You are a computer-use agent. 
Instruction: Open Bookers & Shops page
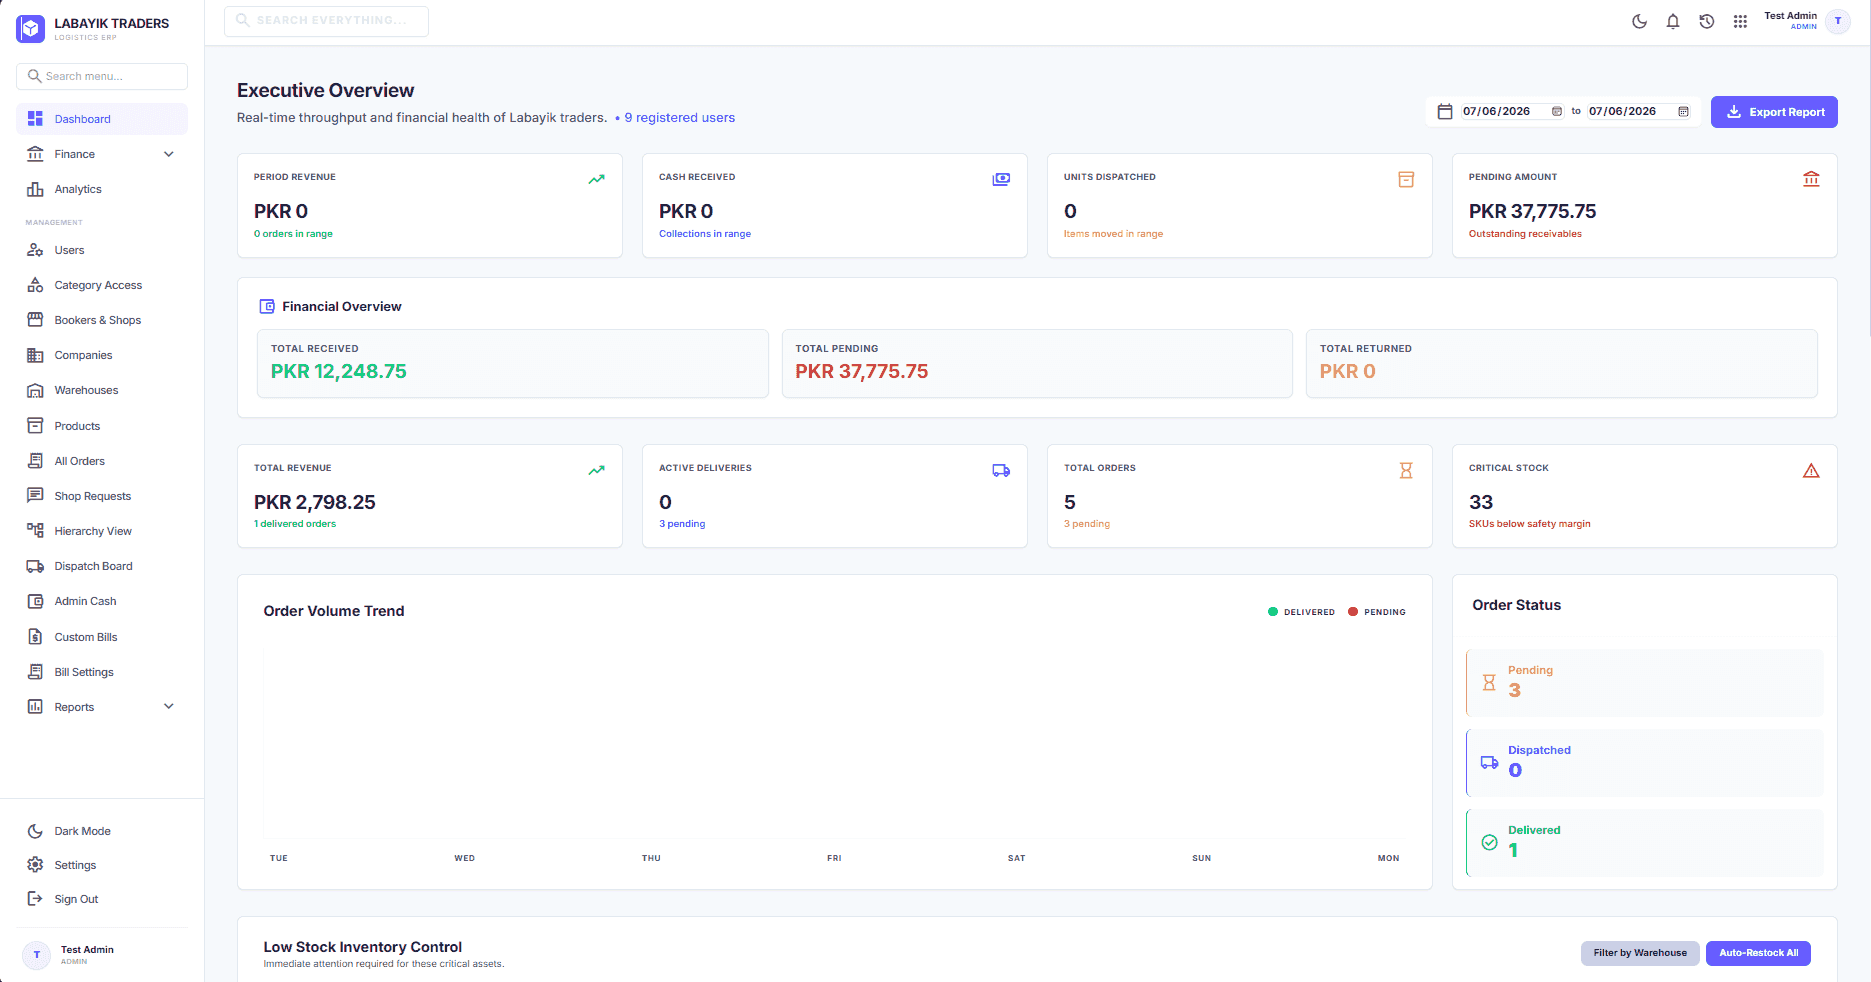pyautogui.click(x=102, y=320)
